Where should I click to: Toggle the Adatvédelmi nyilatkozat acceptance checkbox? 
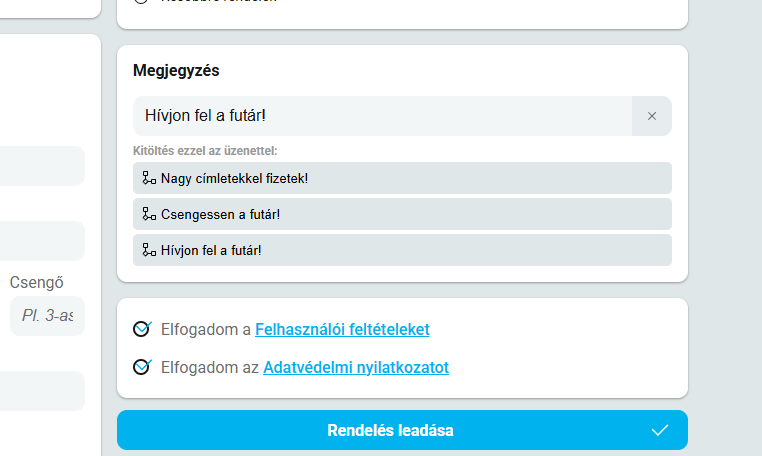click(141, 367)
